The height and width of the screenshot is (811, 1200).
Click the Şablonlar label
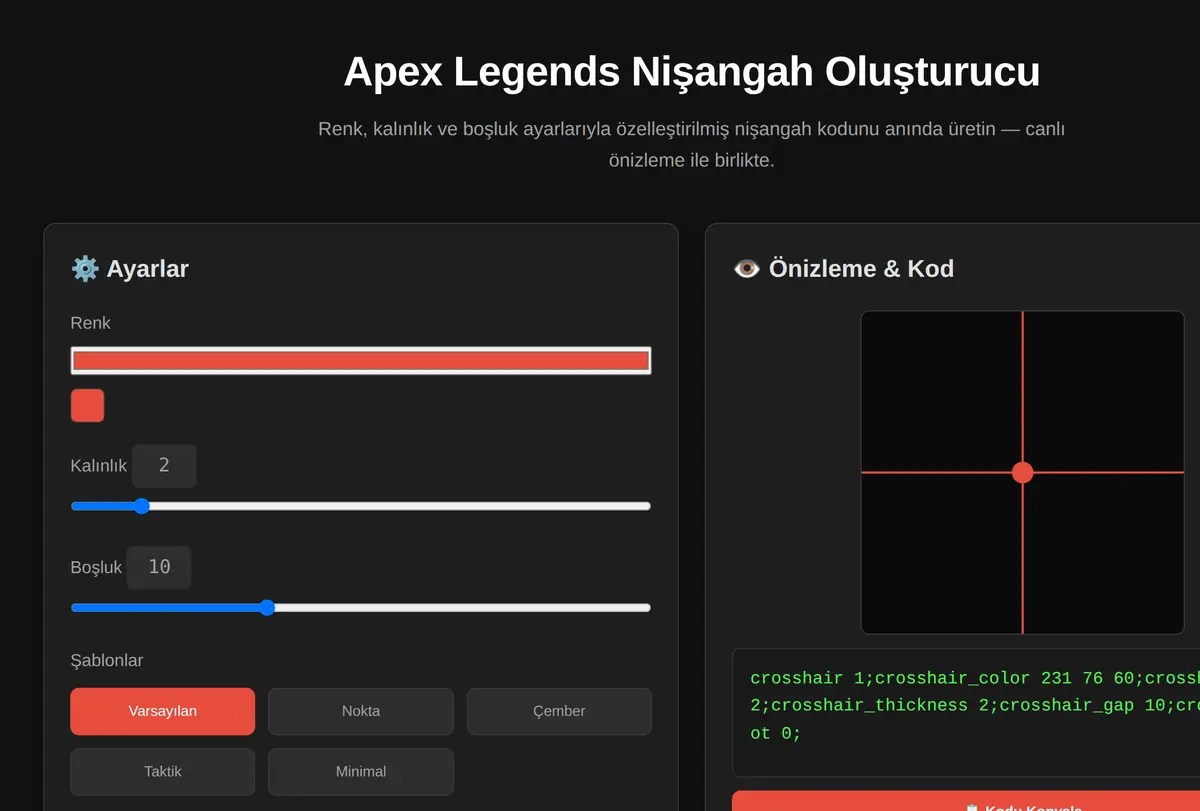(x=107, y=660)
